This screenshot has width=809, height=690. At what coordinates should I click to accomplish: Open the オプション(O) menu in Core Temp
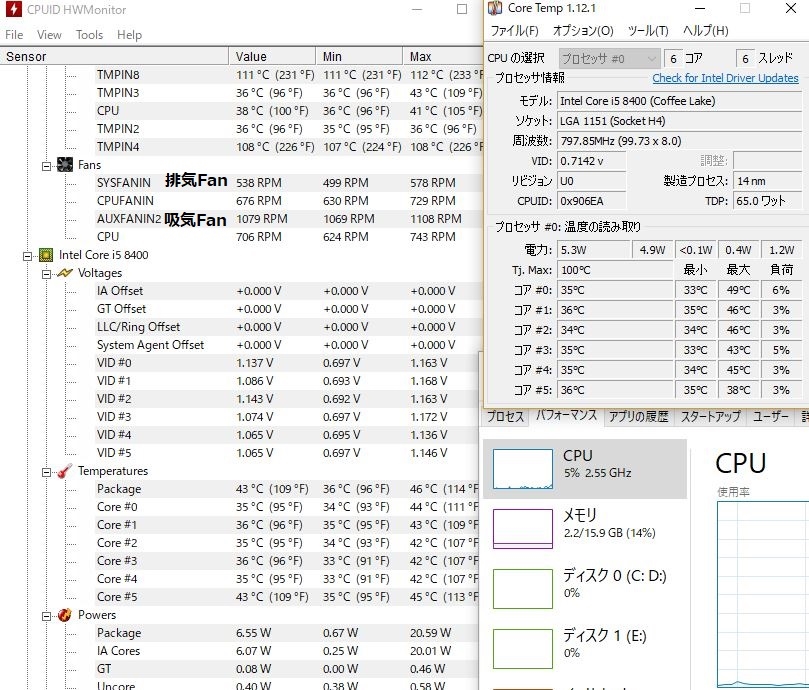[x=583, y=30]
